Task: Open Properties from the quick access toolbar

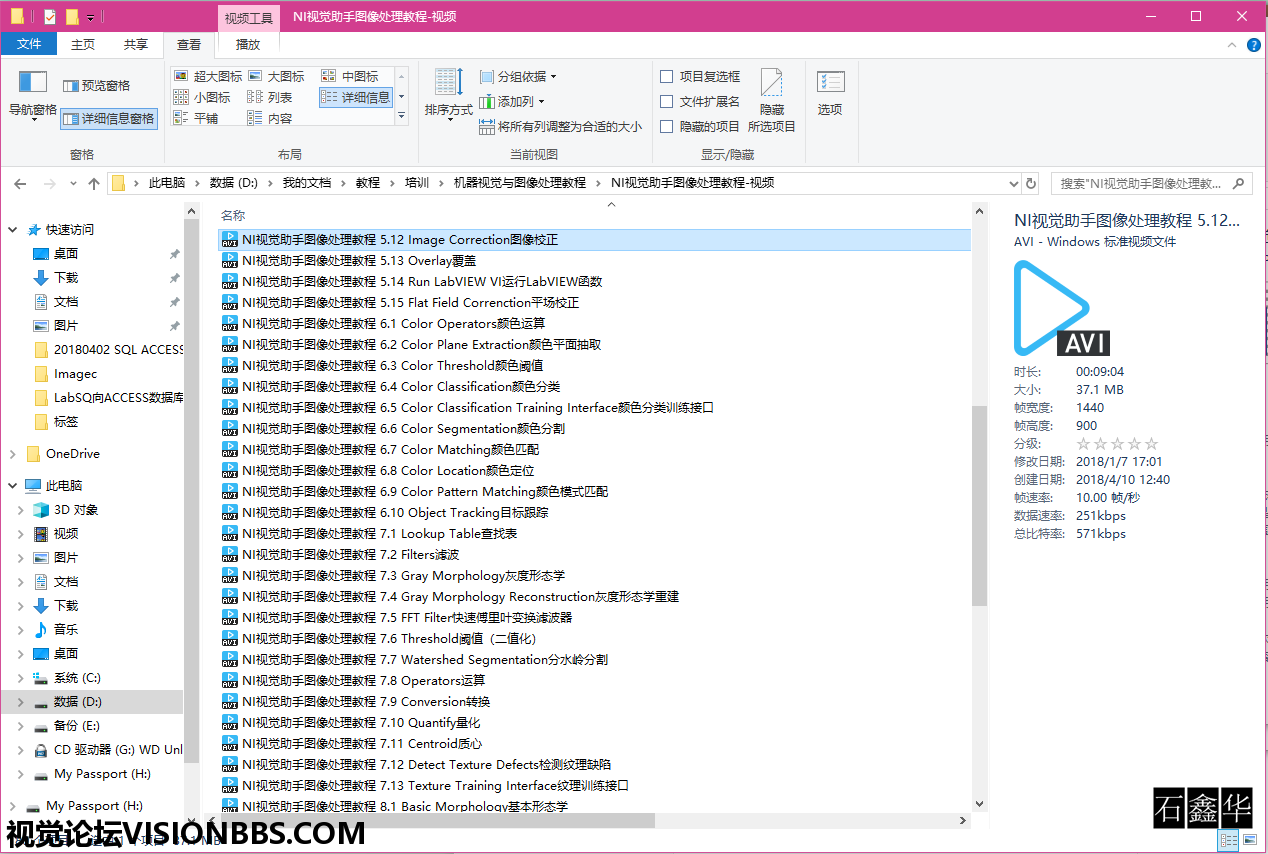Action: pyautogui.click(x=49, y=16)
